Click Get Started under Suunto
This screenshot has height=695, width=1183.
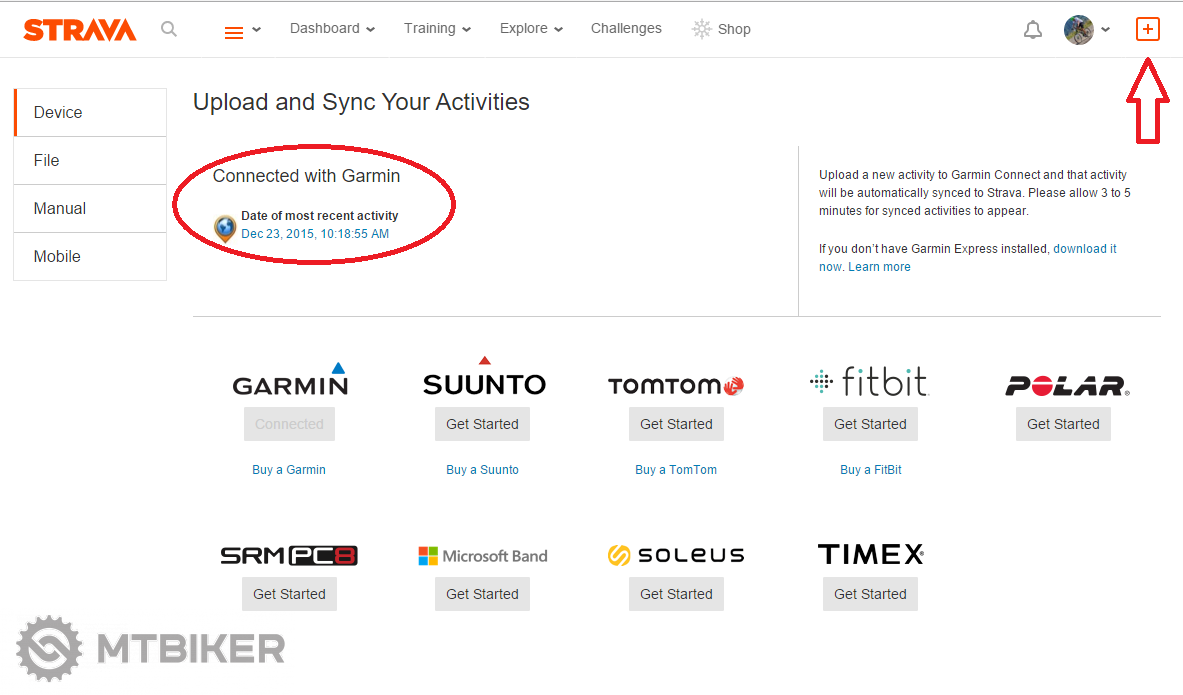click(482, 424)
